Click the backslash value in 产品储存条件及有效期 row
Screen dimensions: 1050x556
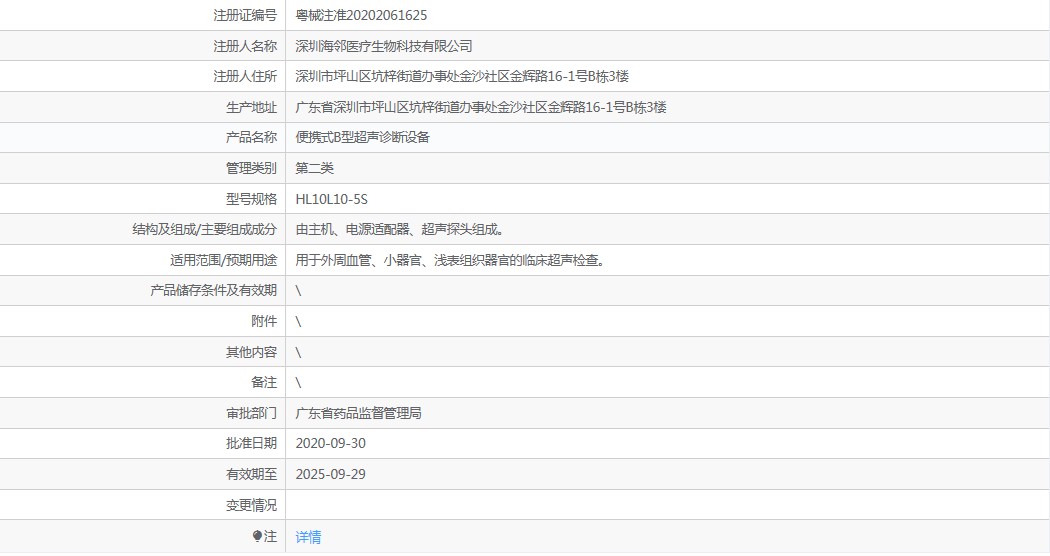pos(298,291)
